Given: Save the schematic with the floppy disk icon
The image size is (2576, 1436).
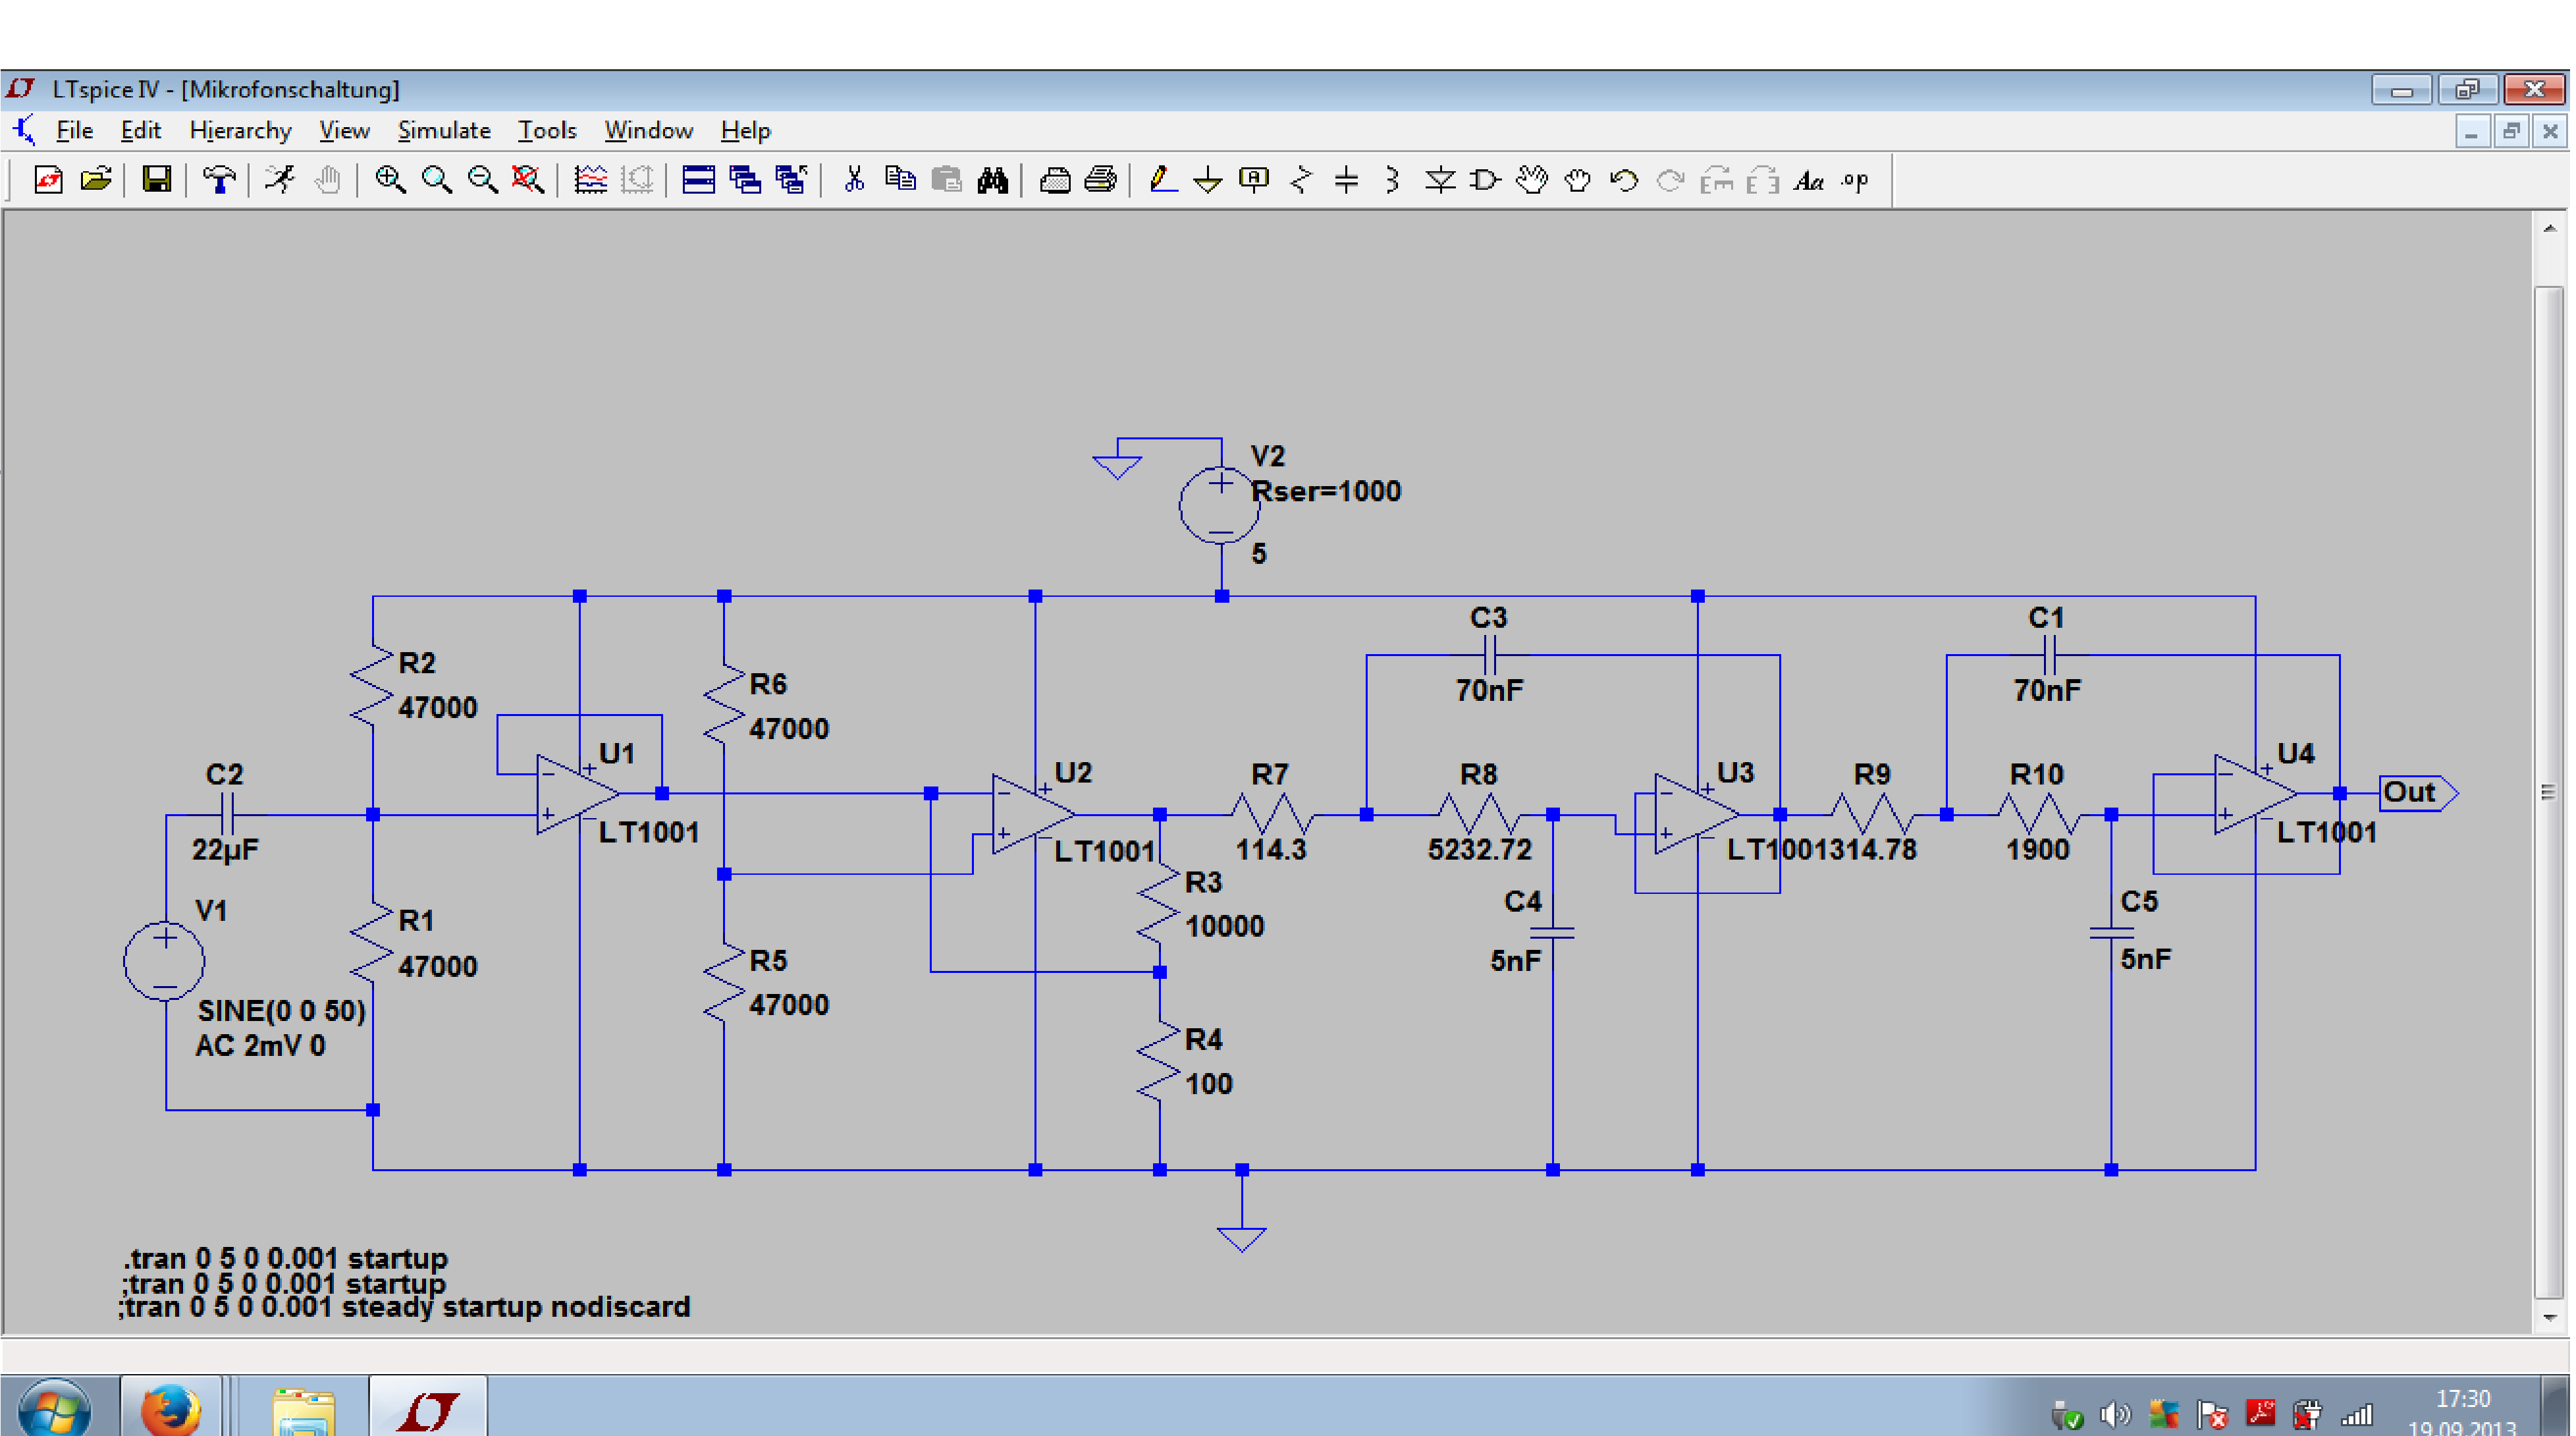Looking at the screenshot, I should point(157,180).
